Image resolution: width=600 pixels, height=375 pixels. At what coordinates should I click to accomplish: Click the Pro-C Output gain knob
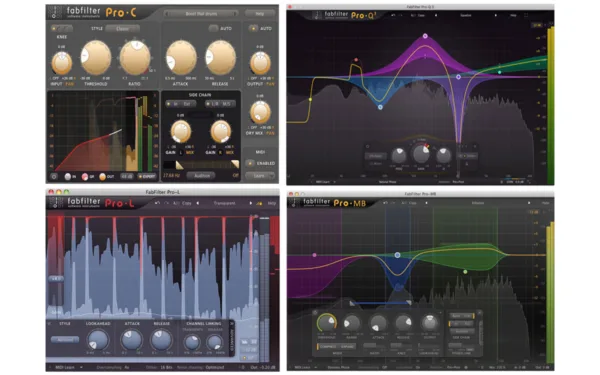[260, 63]
